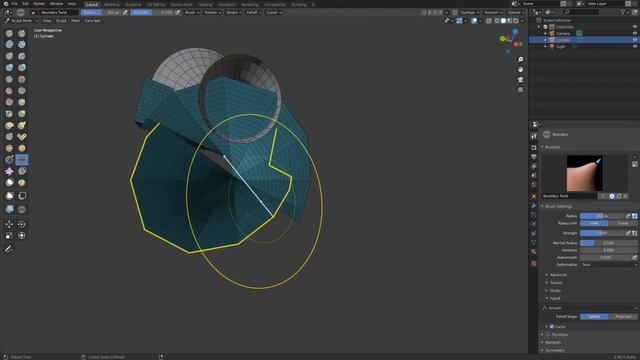Viewport: 640px width, 360px height.
Task: Open Texture properties checker tab icon
Action: [534, 263]
